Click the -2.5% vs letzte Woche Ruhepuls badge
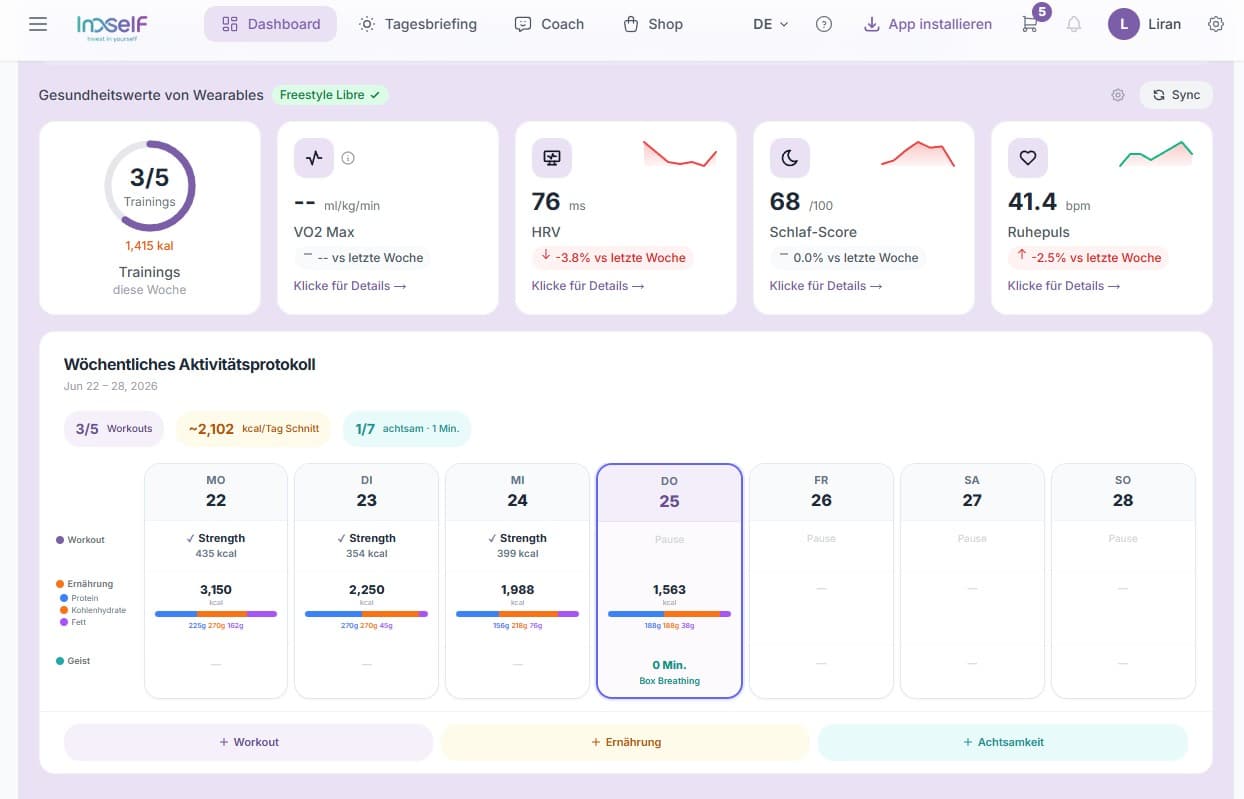The height and width of the screenshot is (799, 1244). [x=1088, y=257]
